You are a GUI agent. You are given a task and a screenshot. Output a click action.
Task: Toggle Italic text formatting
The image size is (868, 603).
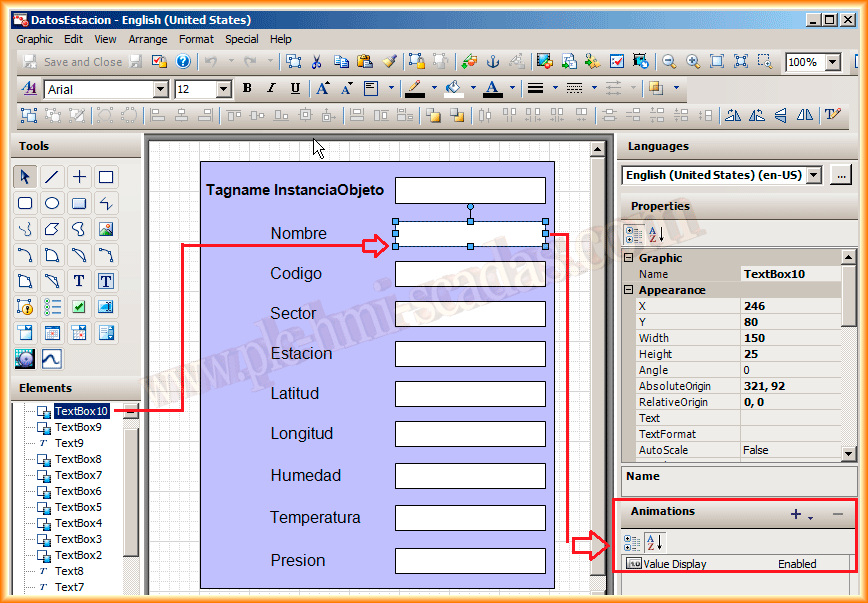coord(271,89)
